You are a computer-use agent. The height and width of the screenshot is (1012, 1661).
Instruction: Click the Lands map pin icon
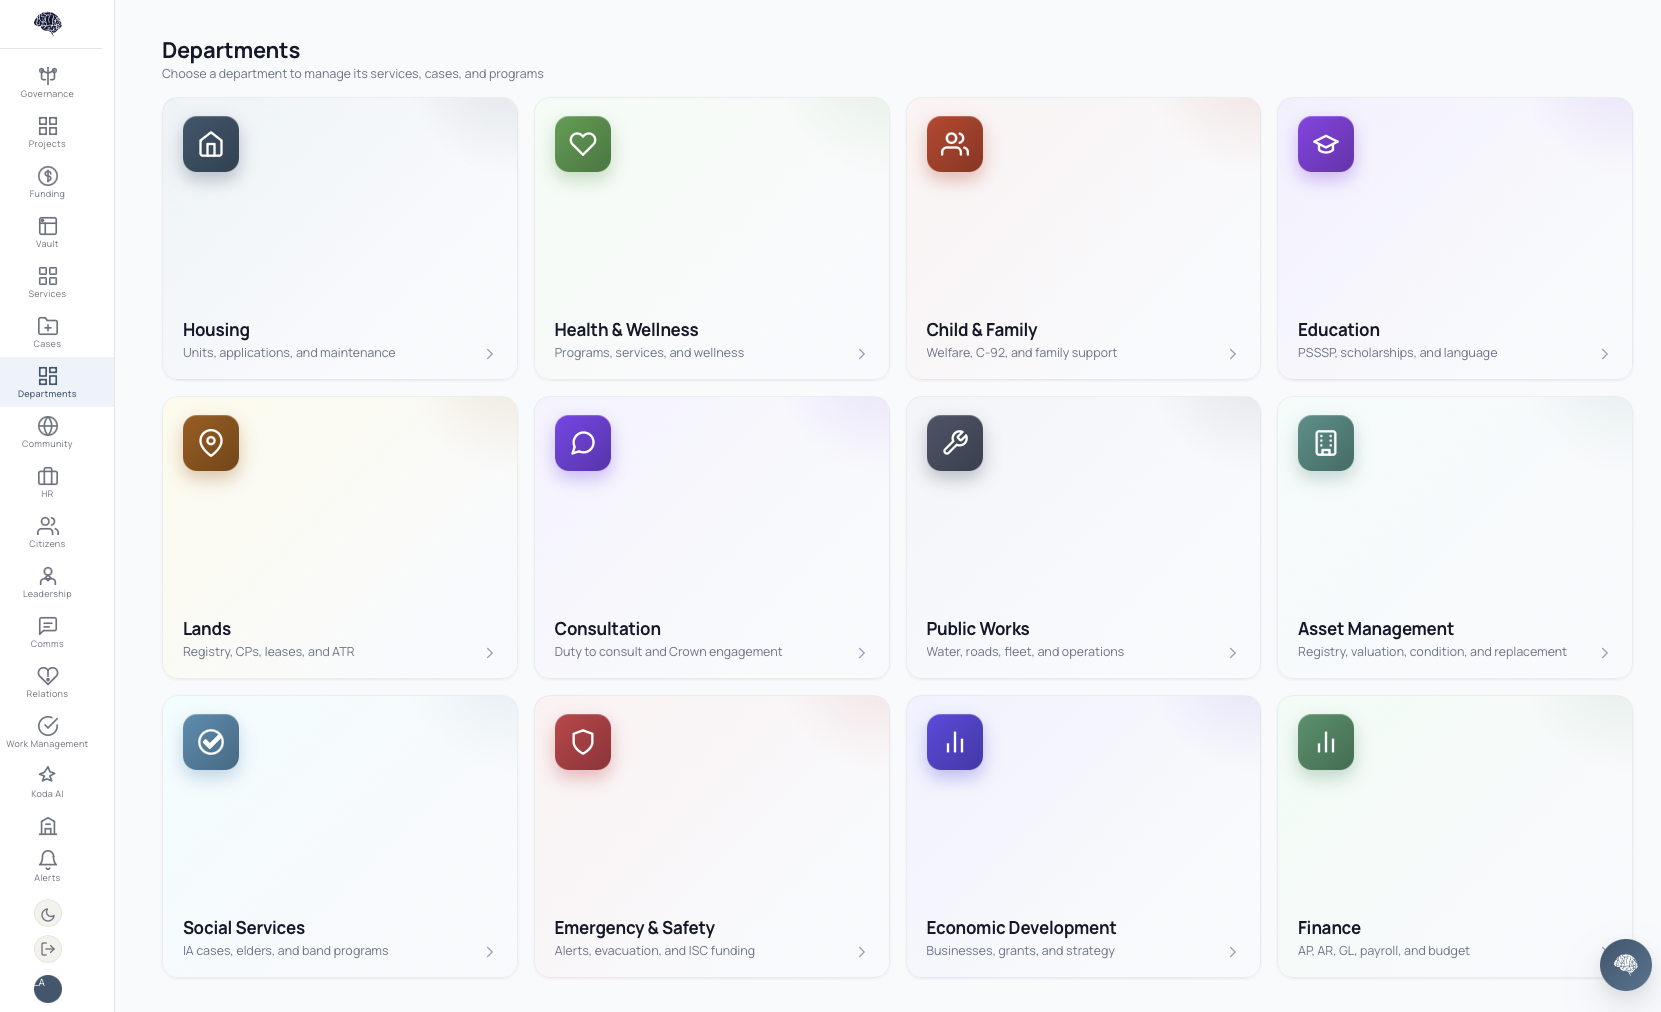click(x=211, y=443)
